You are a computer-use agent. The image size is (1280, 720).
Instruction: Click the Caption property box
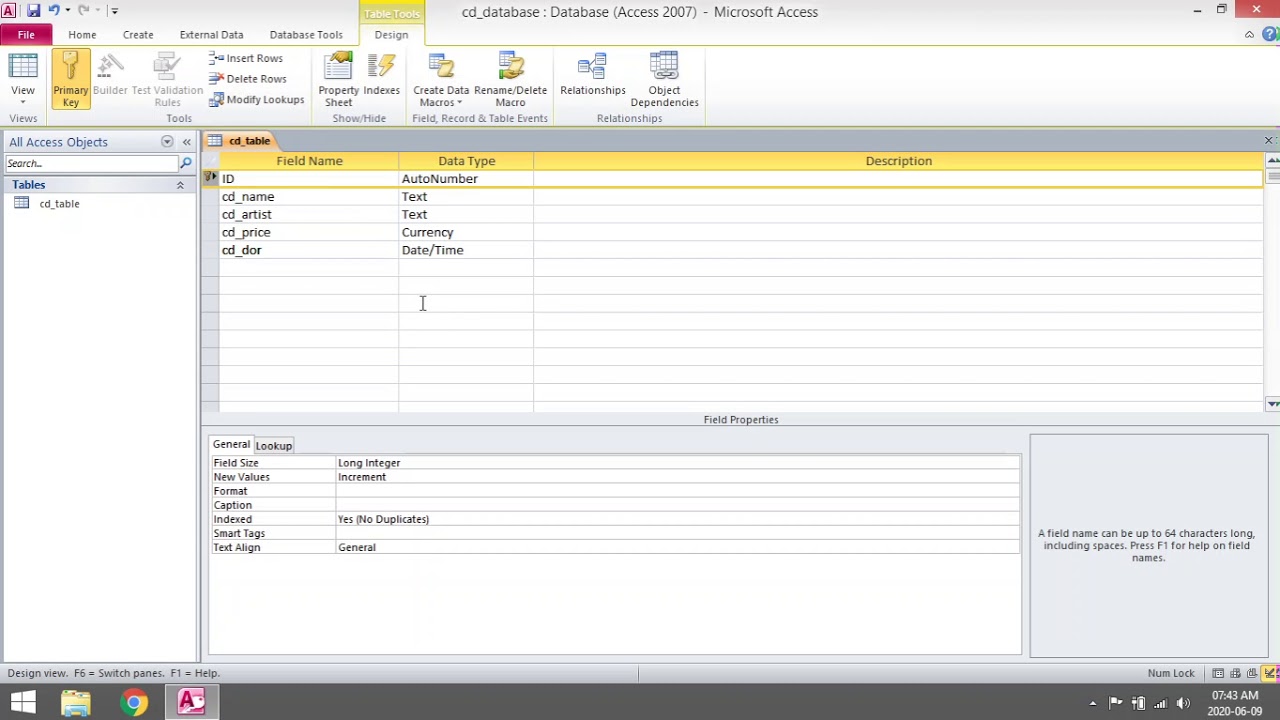pyautogui.click(x=677, y=505)
